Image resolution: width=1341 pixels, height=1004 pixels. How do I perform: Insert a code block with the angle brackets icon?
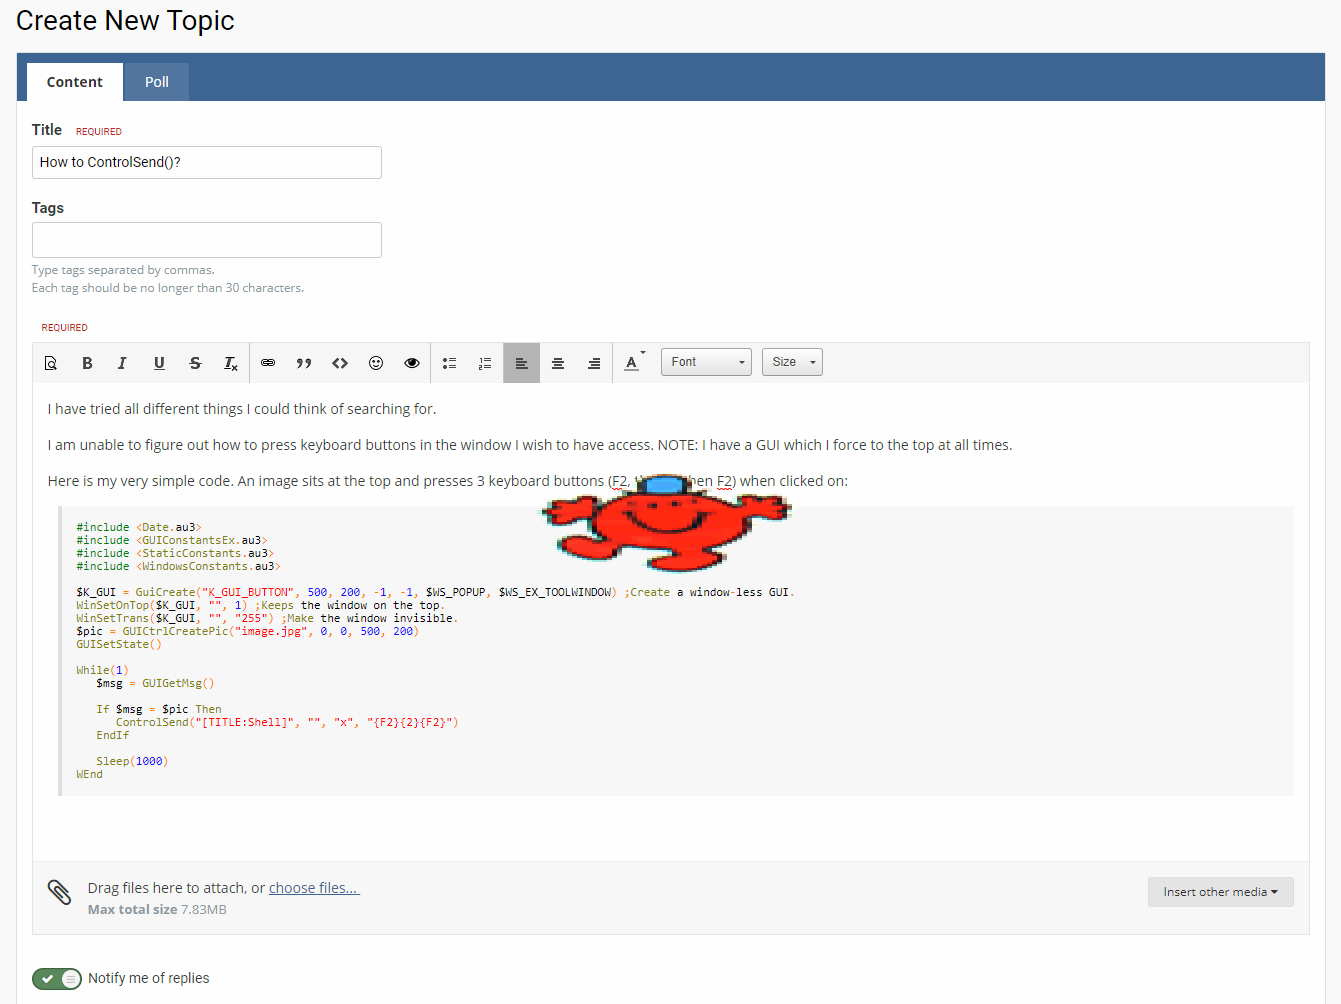pyautogui.click(x=340, y=363)
